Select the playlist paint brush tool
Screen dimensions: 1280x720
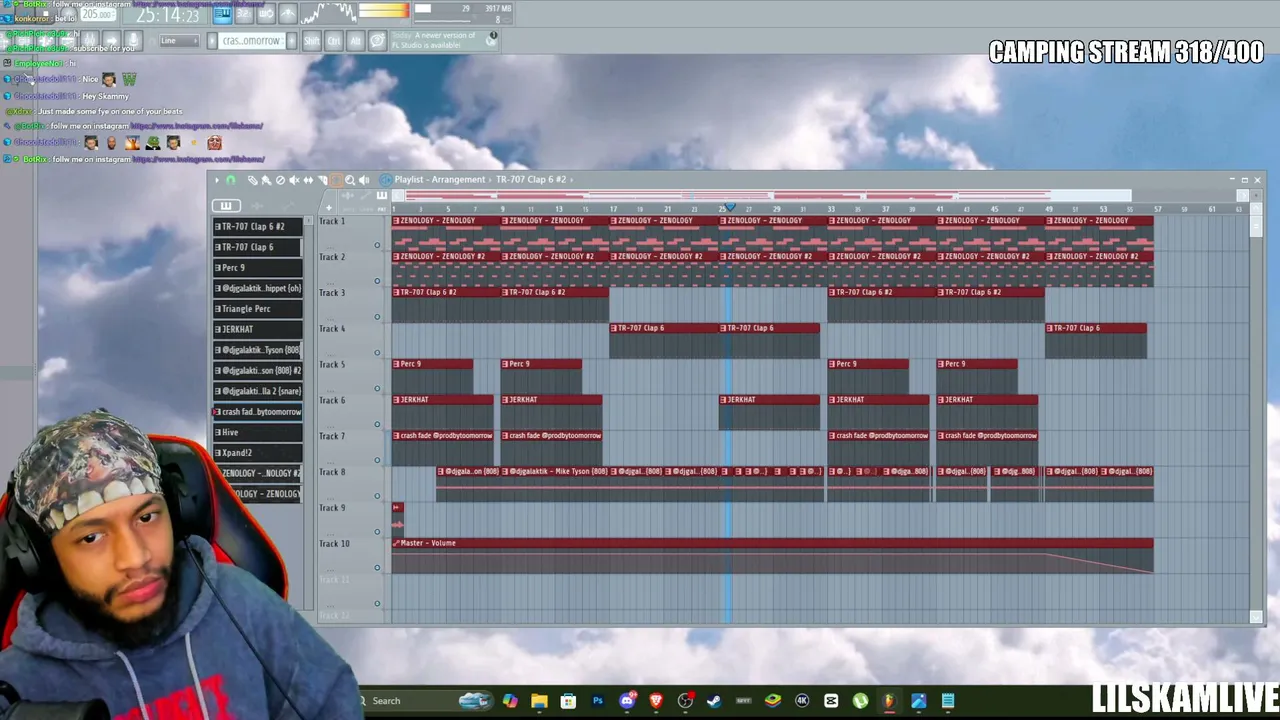266,180
